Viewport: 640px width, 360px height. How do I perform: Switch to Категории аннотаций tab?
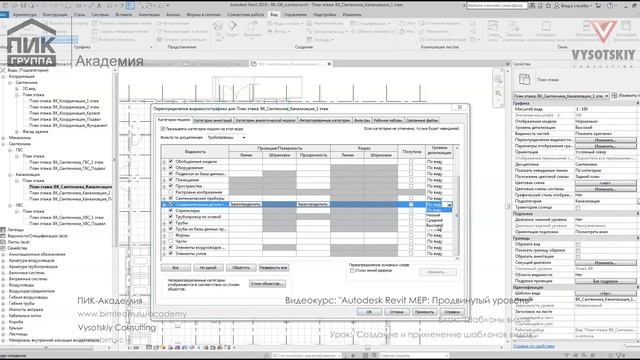[213, 120]
